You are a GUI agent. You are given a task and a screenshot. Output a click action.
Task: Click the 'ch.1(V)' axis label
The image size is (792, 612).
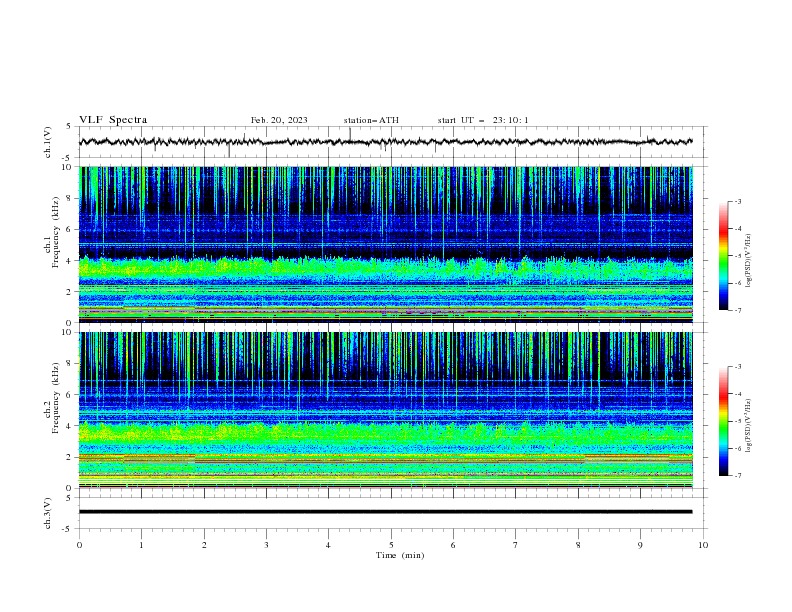coord(48,142)
